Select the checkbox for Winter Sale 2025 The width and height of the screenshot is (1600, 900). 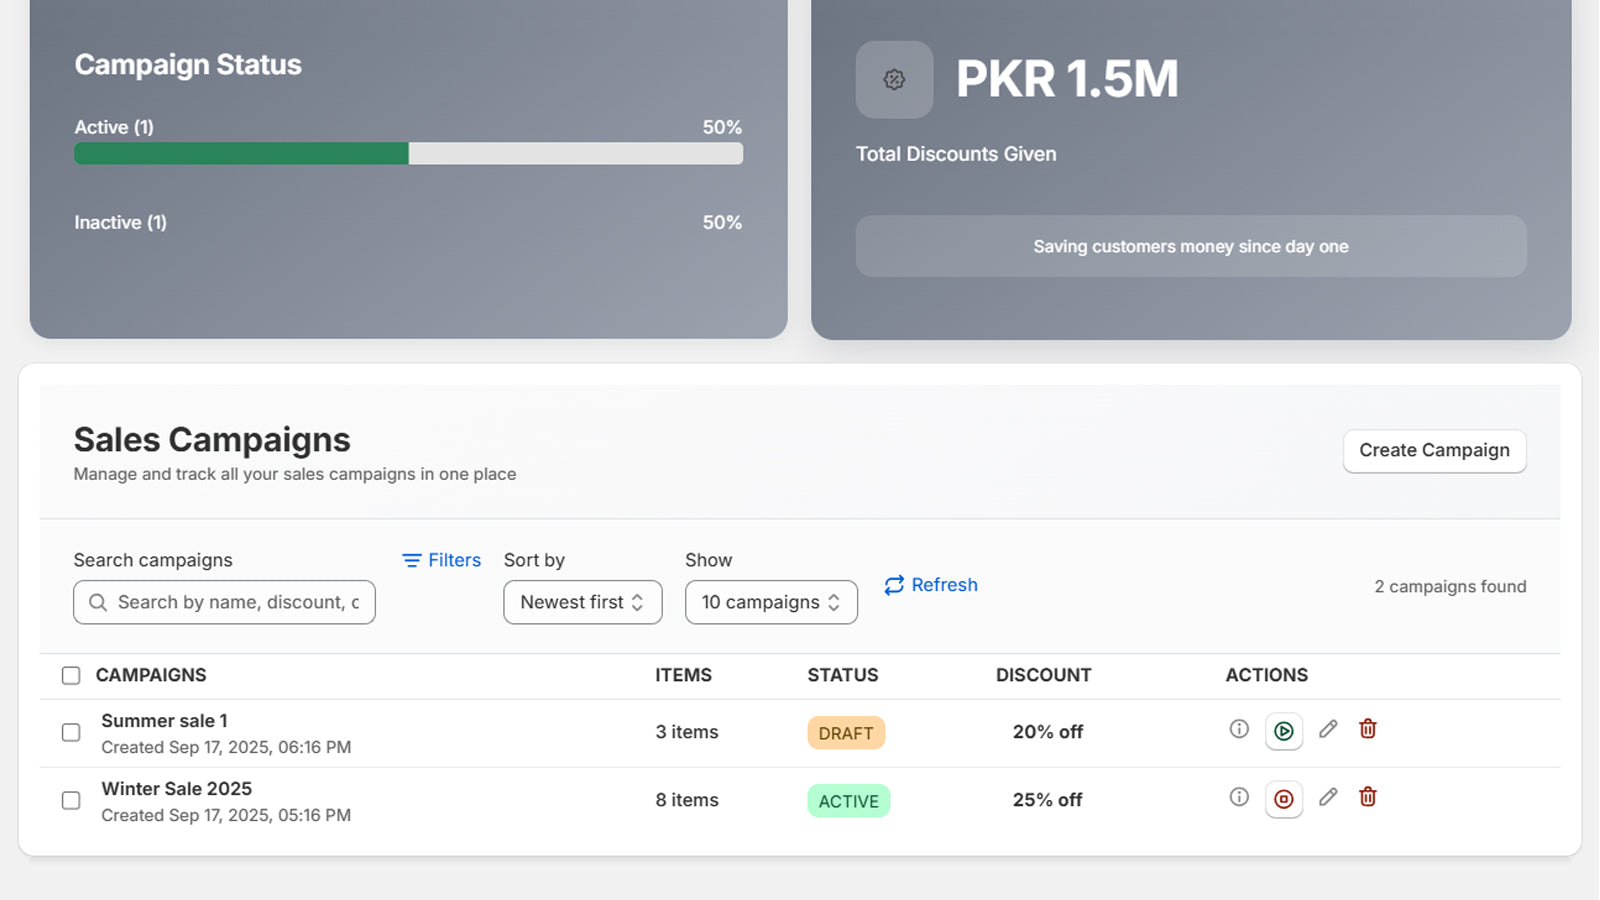(x=71, y=801)
